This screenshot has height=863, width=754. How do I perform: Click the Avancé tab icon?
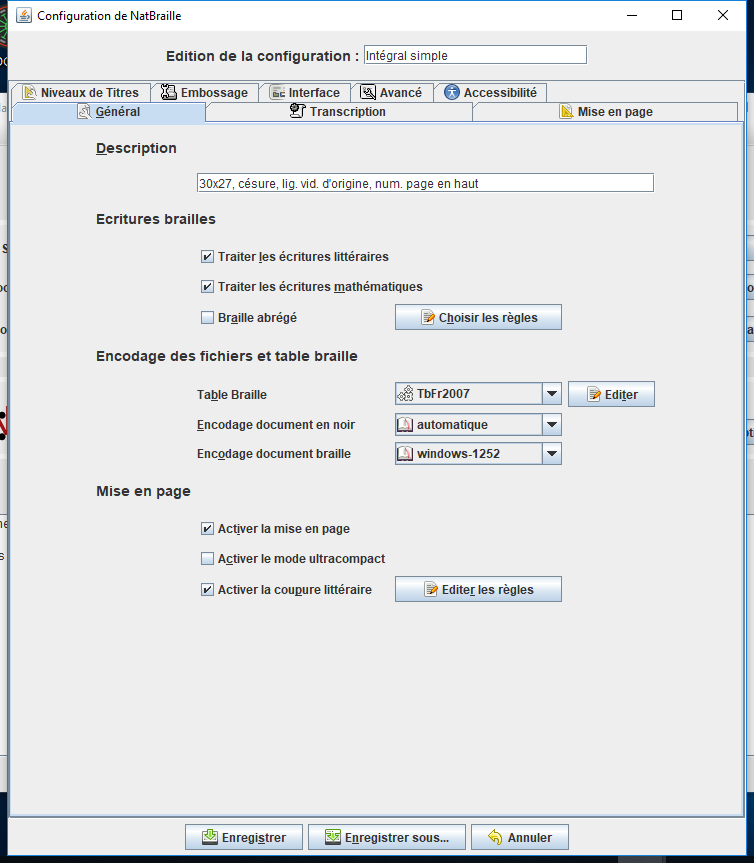(368, 92)
